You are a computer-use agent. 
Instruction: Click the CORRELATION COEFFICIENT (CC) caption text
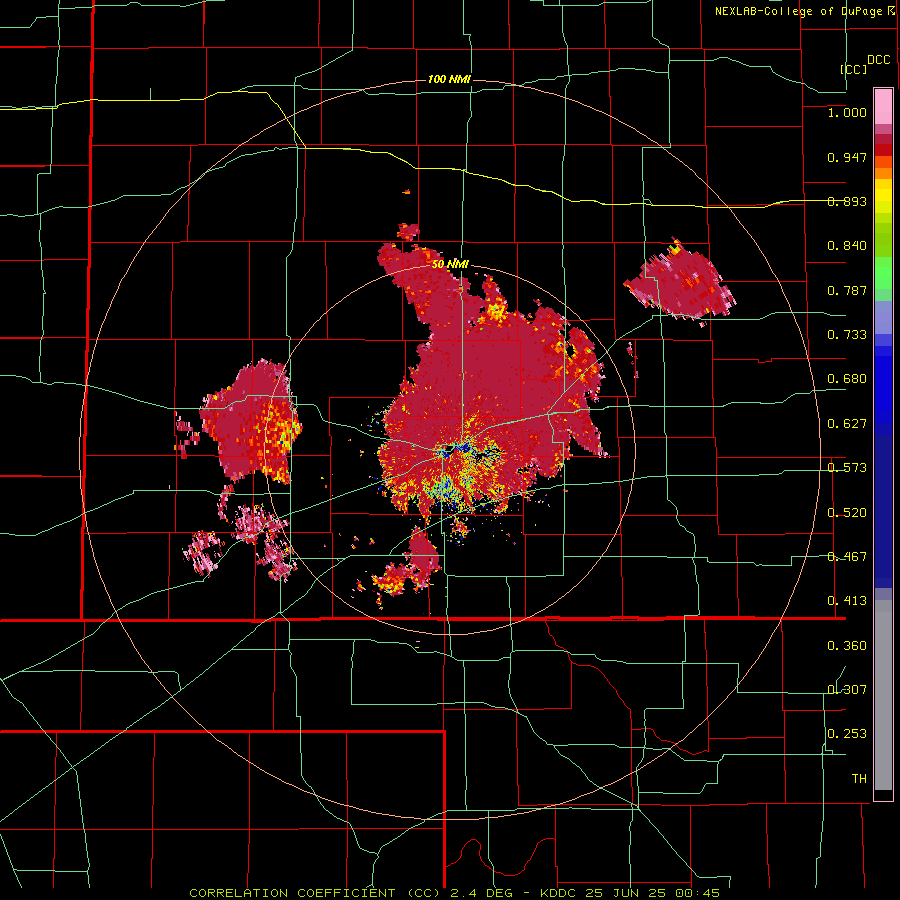coord(315,893)
